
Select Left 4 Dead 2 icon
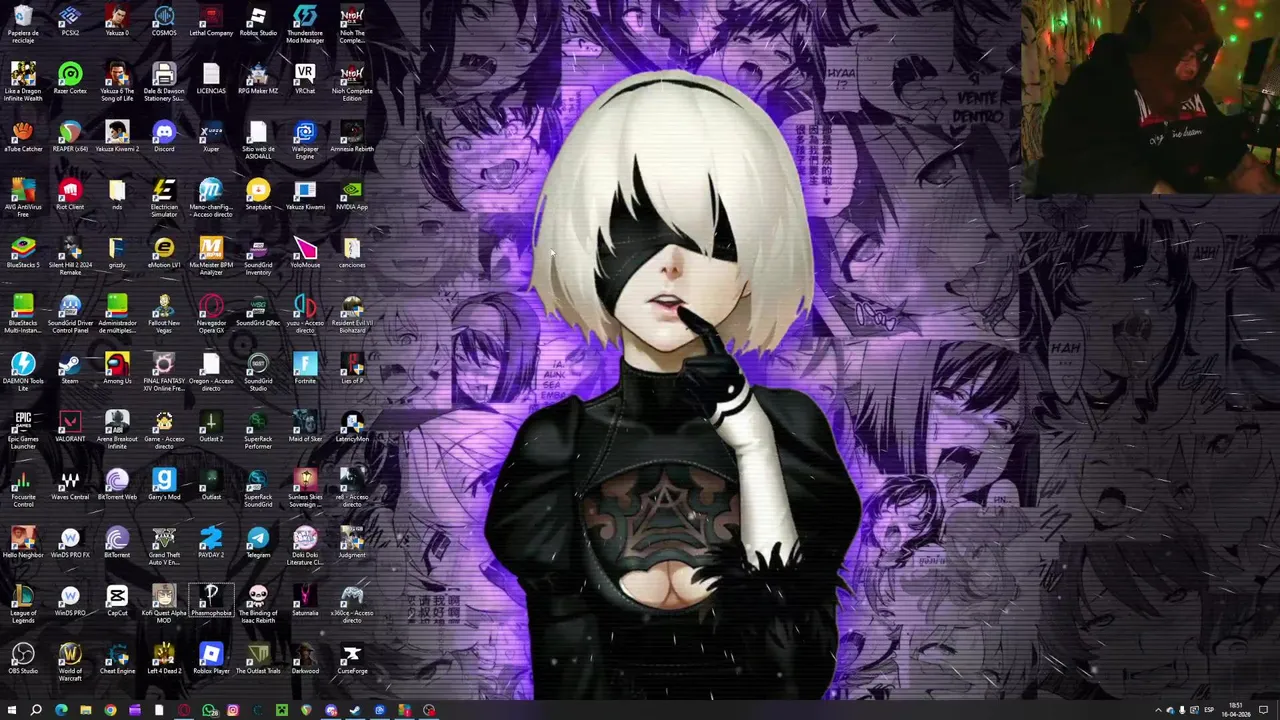(164, 659)
